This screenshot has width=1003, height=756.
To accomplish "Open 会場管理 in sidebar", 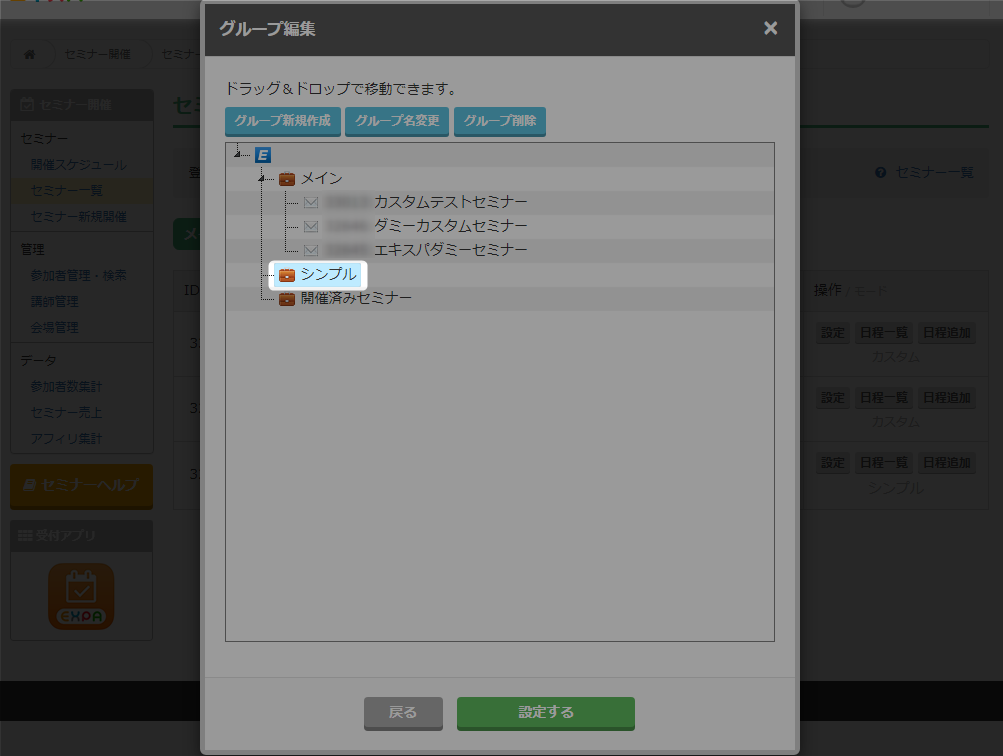I will click(55, 327).
